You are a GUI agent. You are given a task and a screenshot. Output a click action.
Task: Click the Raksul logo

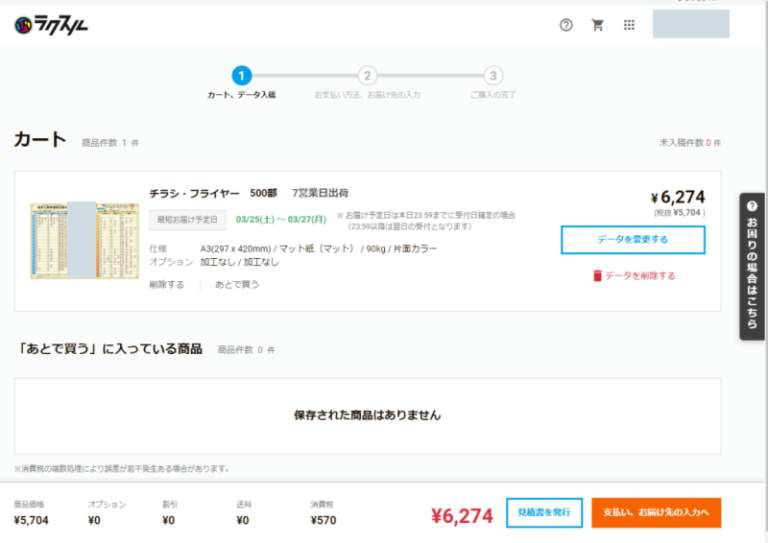(51, 25)
